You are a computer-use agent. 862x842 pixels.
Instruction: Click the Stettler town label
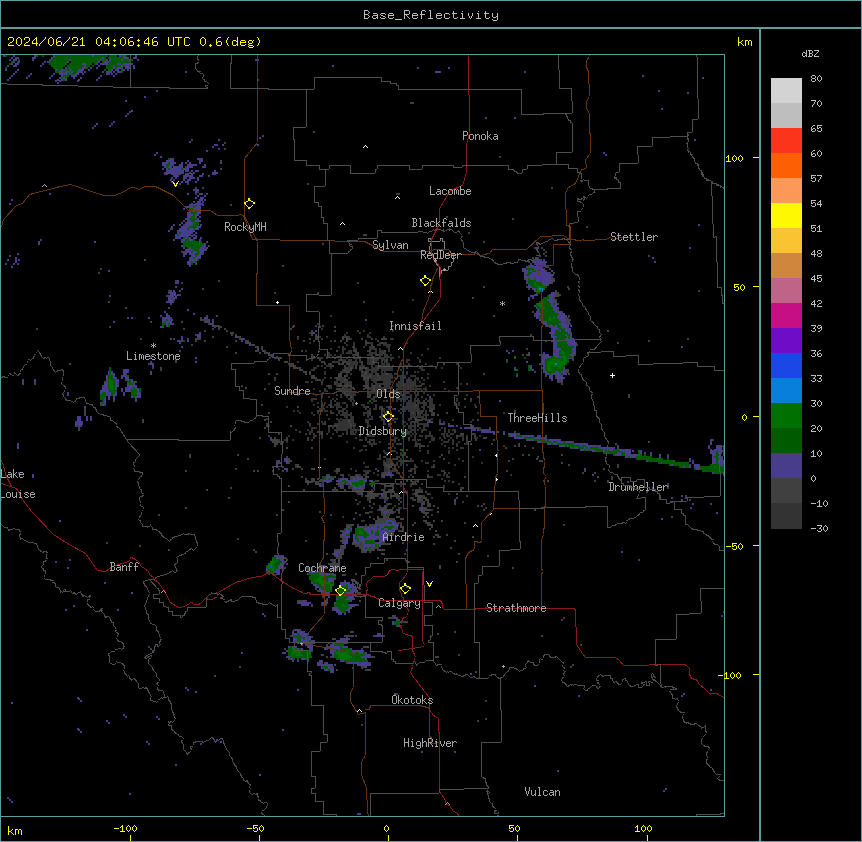click(634, 237)
